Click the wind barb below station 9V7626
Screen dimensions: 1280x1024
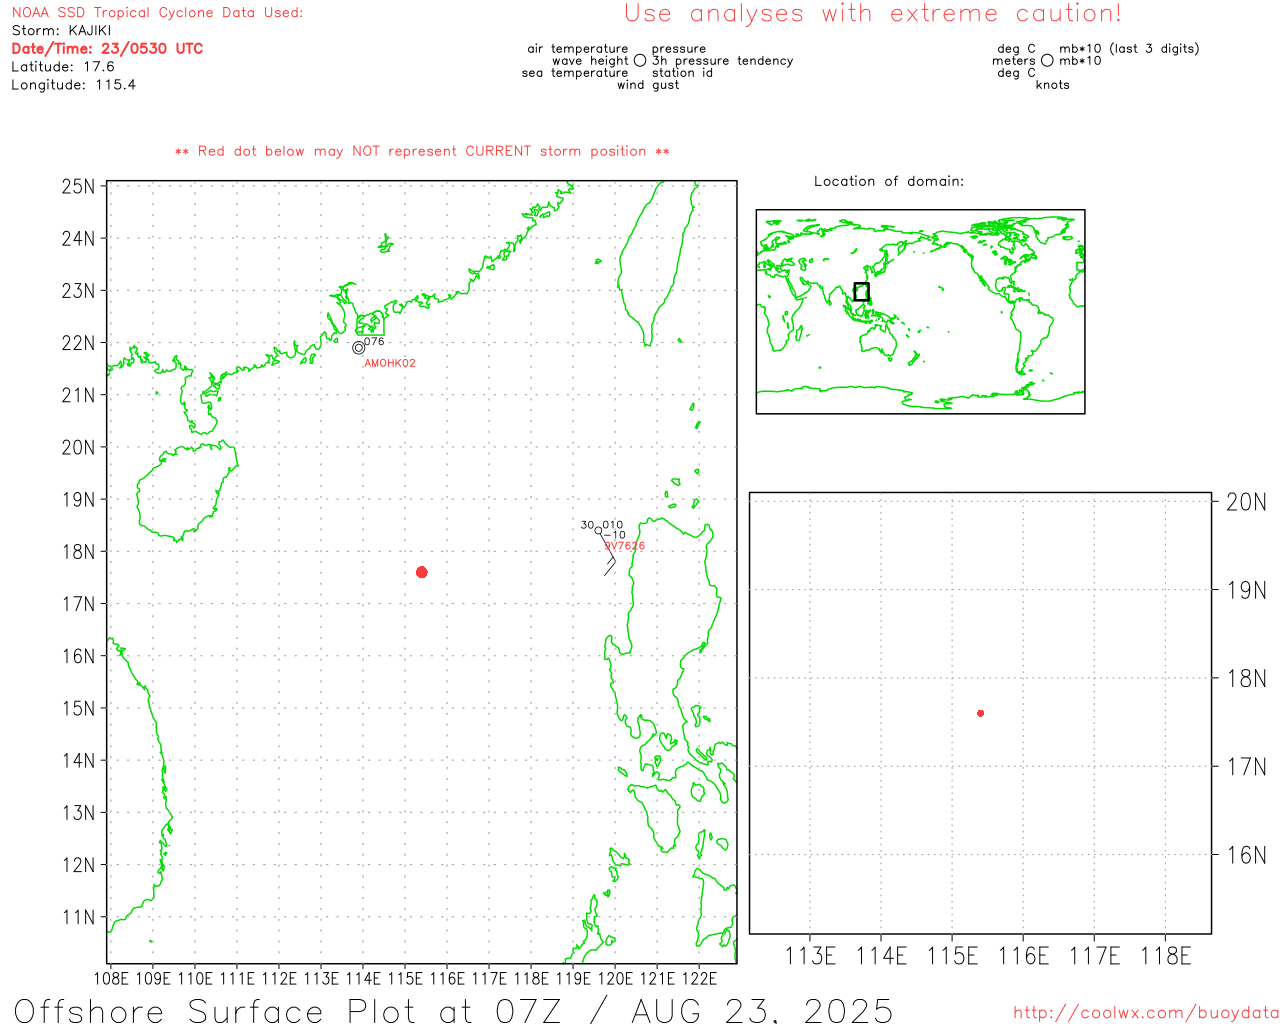(x=609, y=558)
